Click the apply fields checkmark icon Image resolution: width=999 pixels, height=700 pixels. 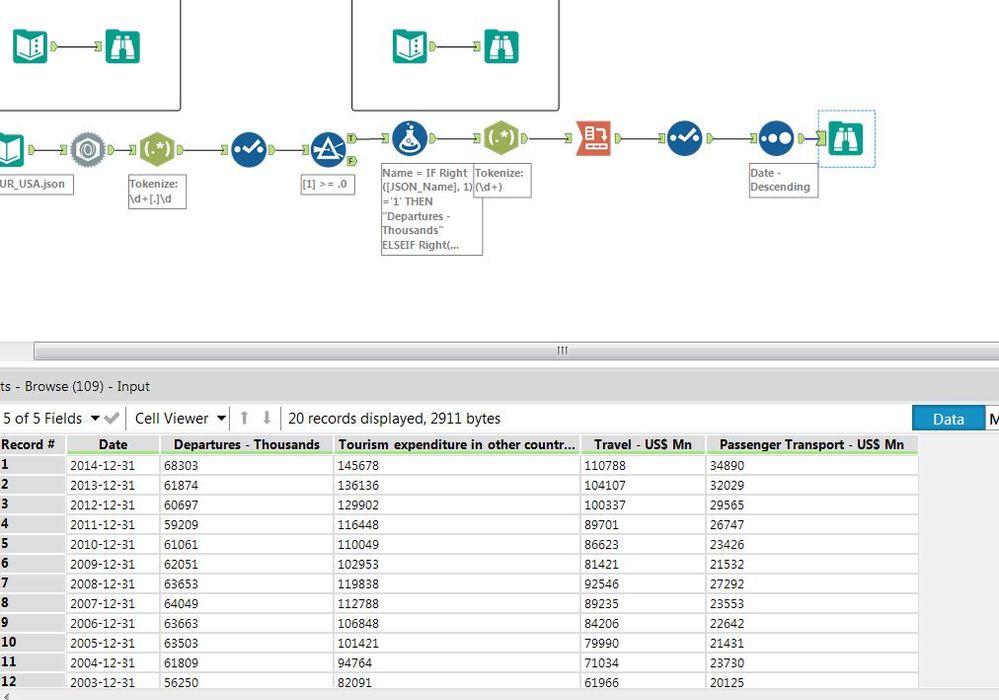tap(112, 418)
